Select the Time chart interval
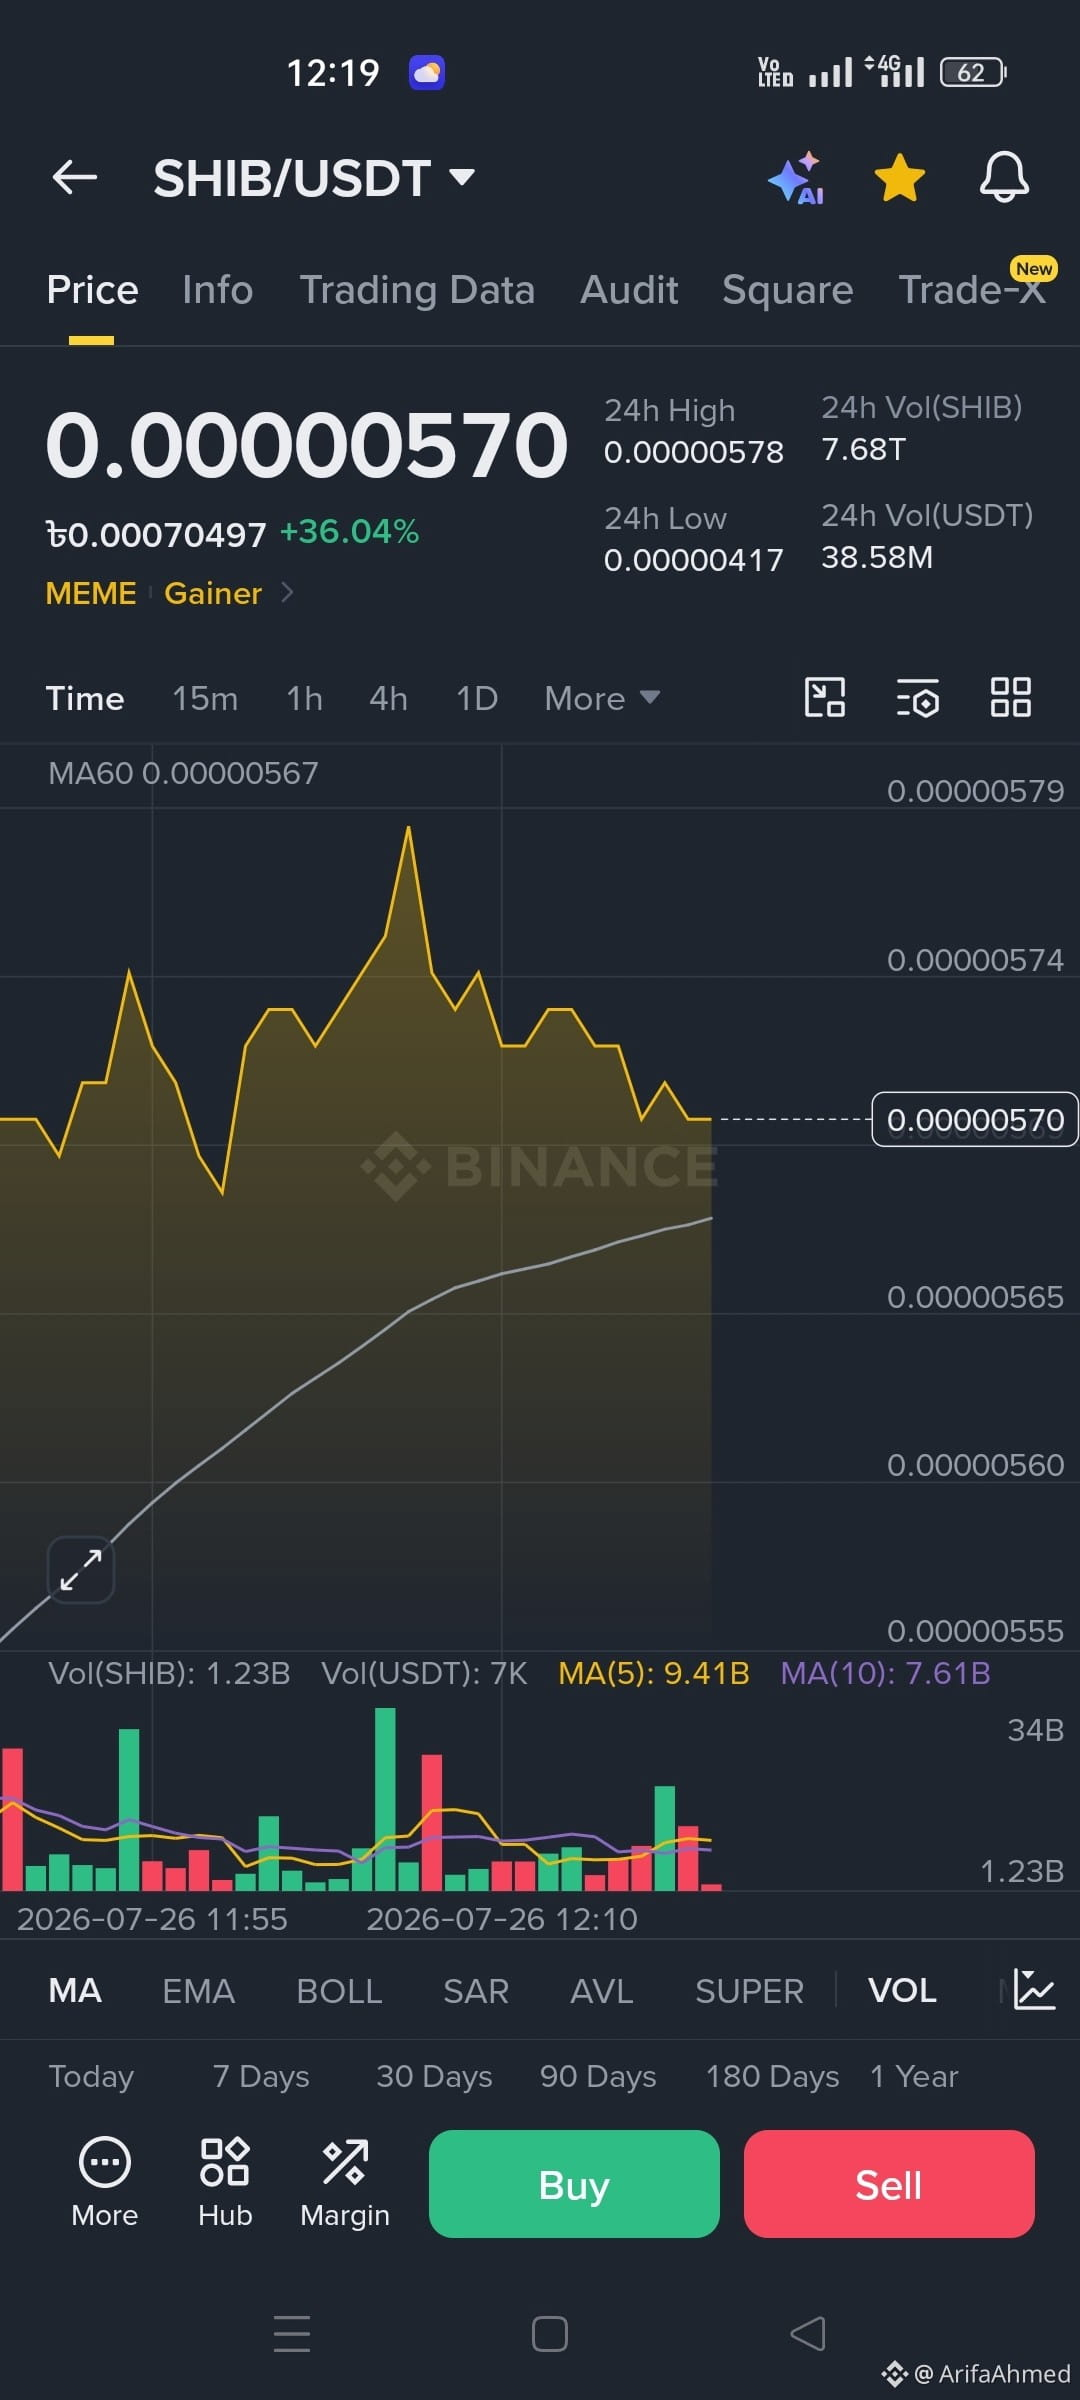The height and width of the screenshot is (2400, 1080). (x=85, y=698)
